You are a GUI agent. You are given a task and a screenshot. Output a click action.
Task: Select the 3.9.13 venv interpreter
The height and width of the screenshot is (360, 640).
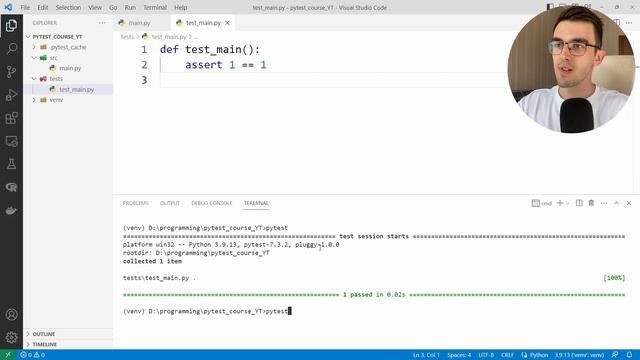click(x=579, y=355)
